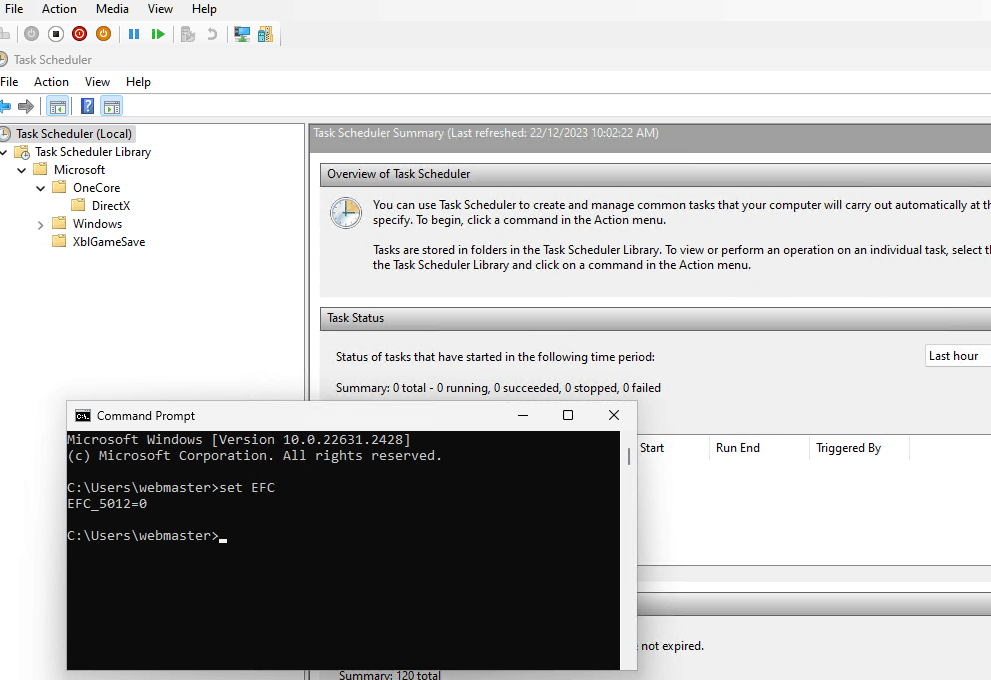Click the 'Summary: 0 total' status text
Image resolution: width=991 pixels, height=680 pixels.
click(498, 387)
